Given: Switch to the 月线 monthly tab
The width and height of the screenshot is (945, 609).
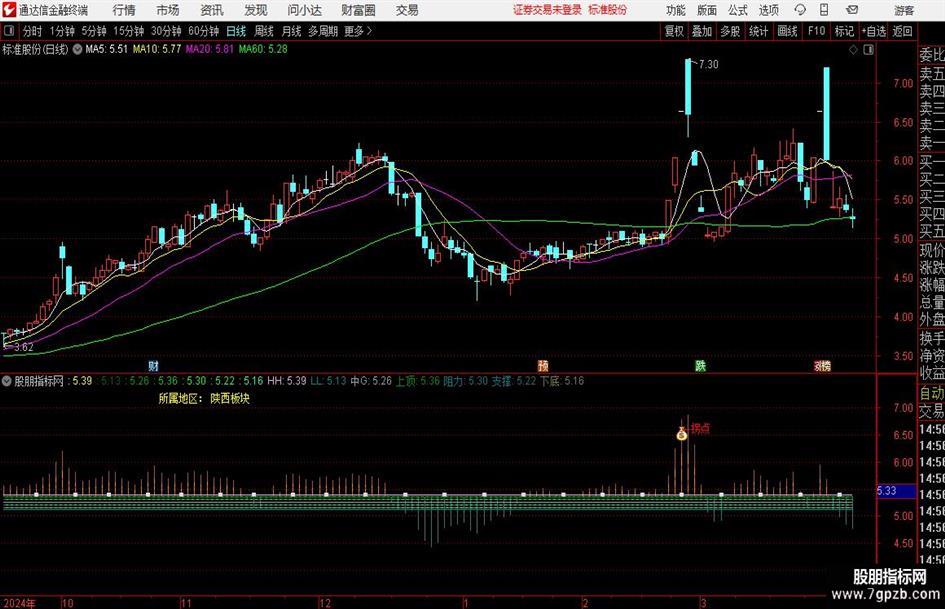Looking at the screenshot, I should tap(292, 31).
